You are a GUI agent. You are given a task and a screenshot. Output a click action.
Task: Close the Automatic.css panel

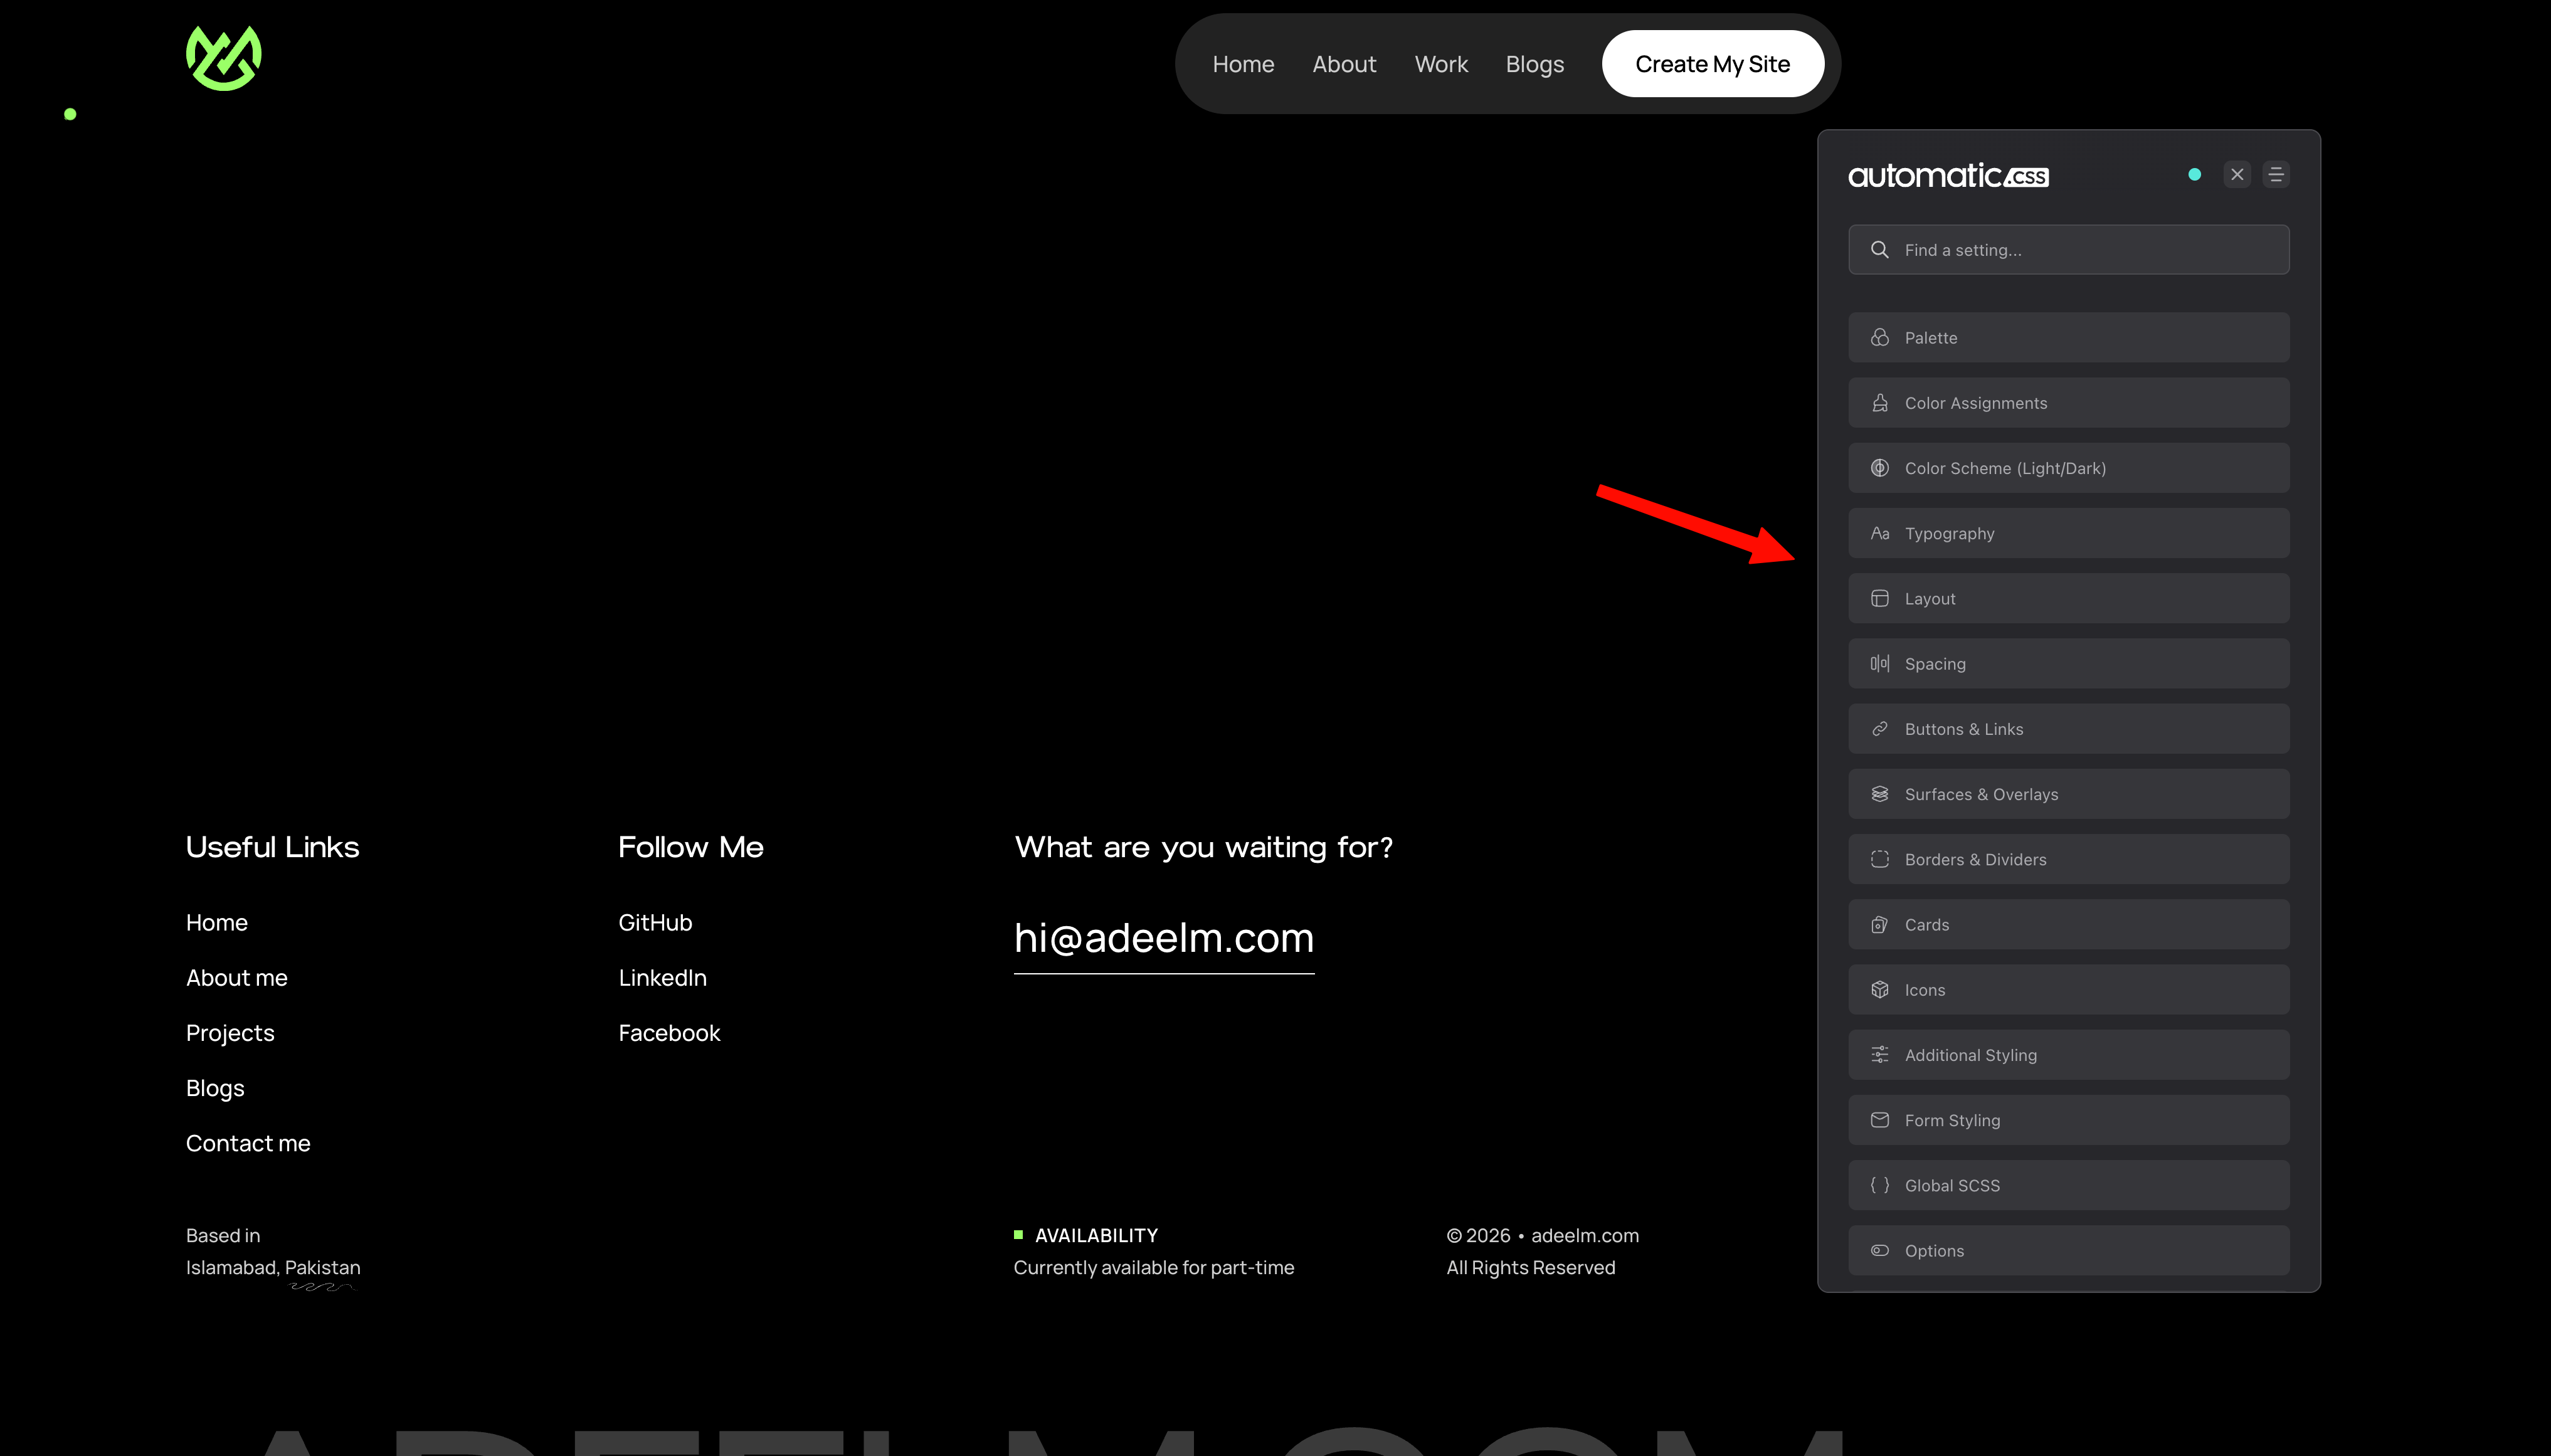(2237, 175)
